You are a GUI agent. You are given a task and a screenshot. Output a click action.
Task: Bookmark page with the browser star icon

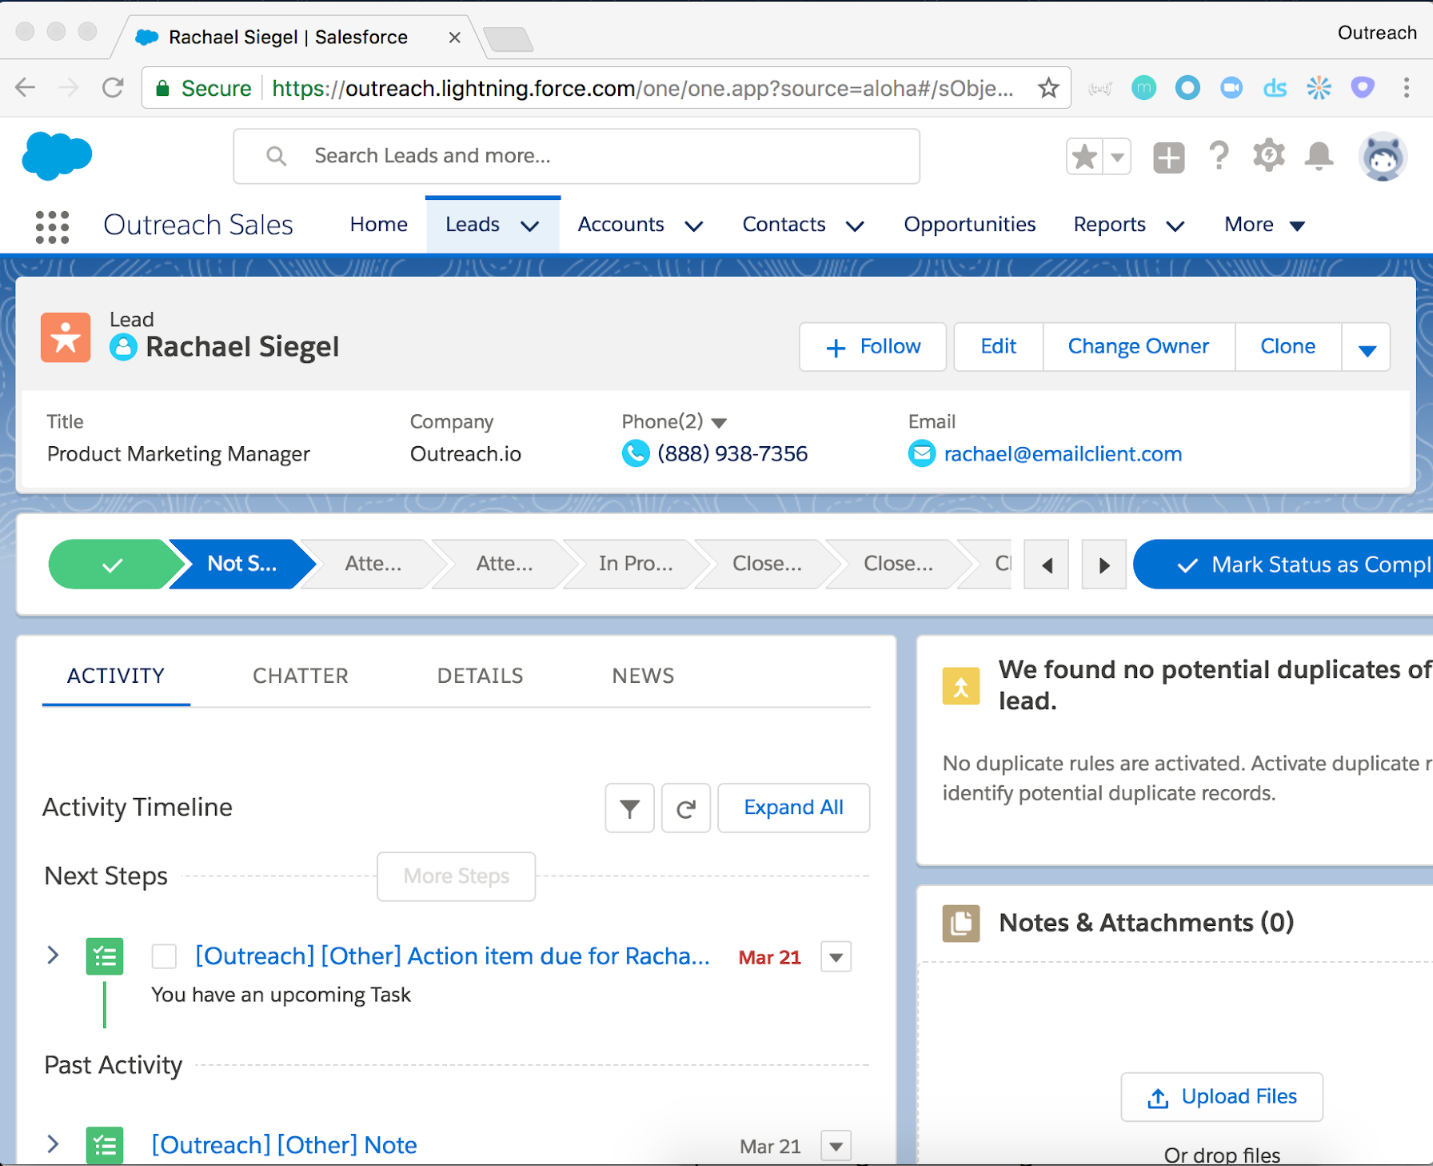[1048, 88]
